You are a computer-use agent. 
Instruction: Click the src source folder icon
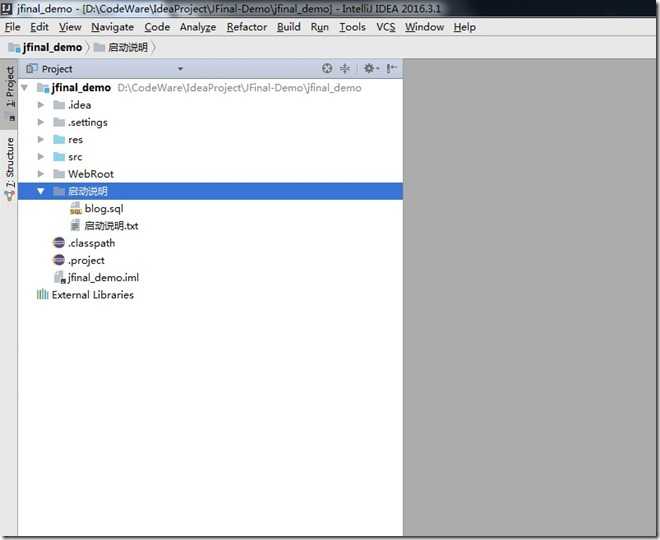coord(59,157)
